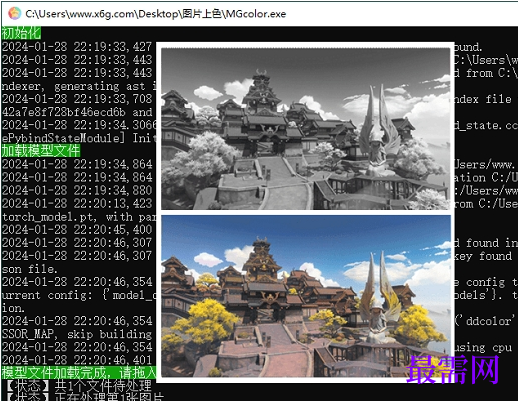Click the MGcolor.exe window title path
This screenshot has height=401, width=518.
(156, 14)
